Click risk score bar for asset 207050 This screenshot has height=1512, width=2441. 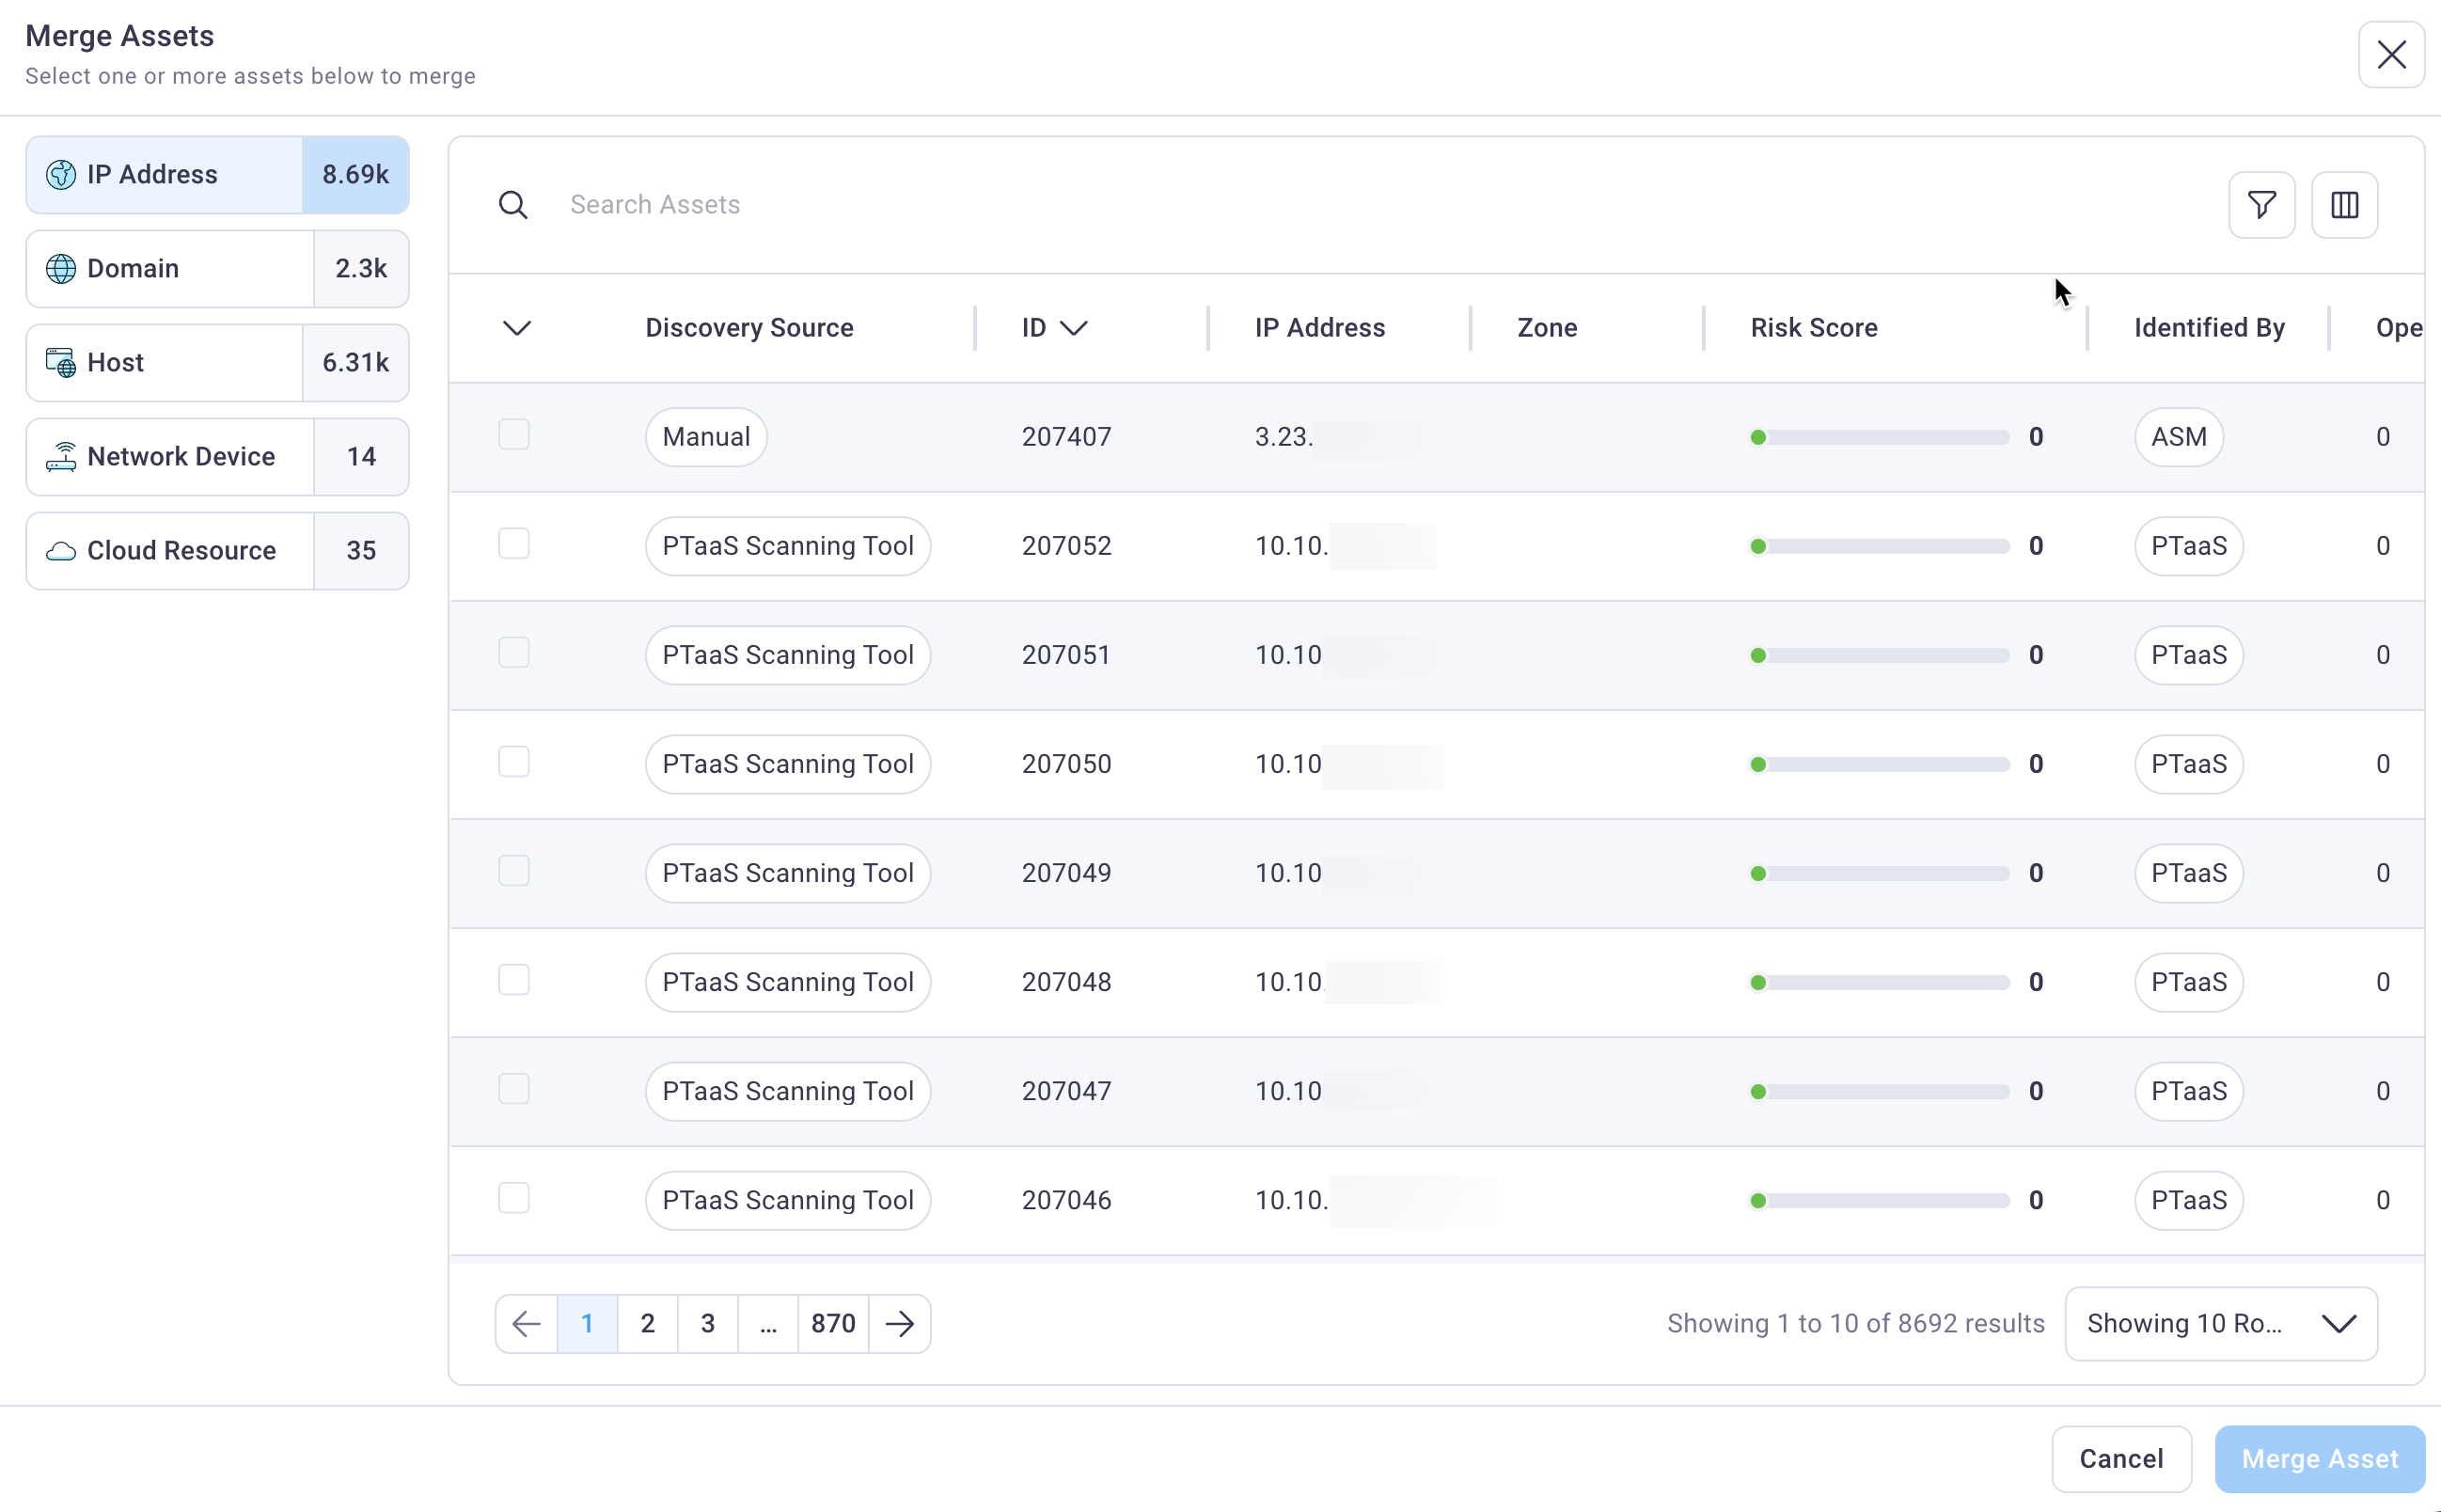coord(1880,764)
